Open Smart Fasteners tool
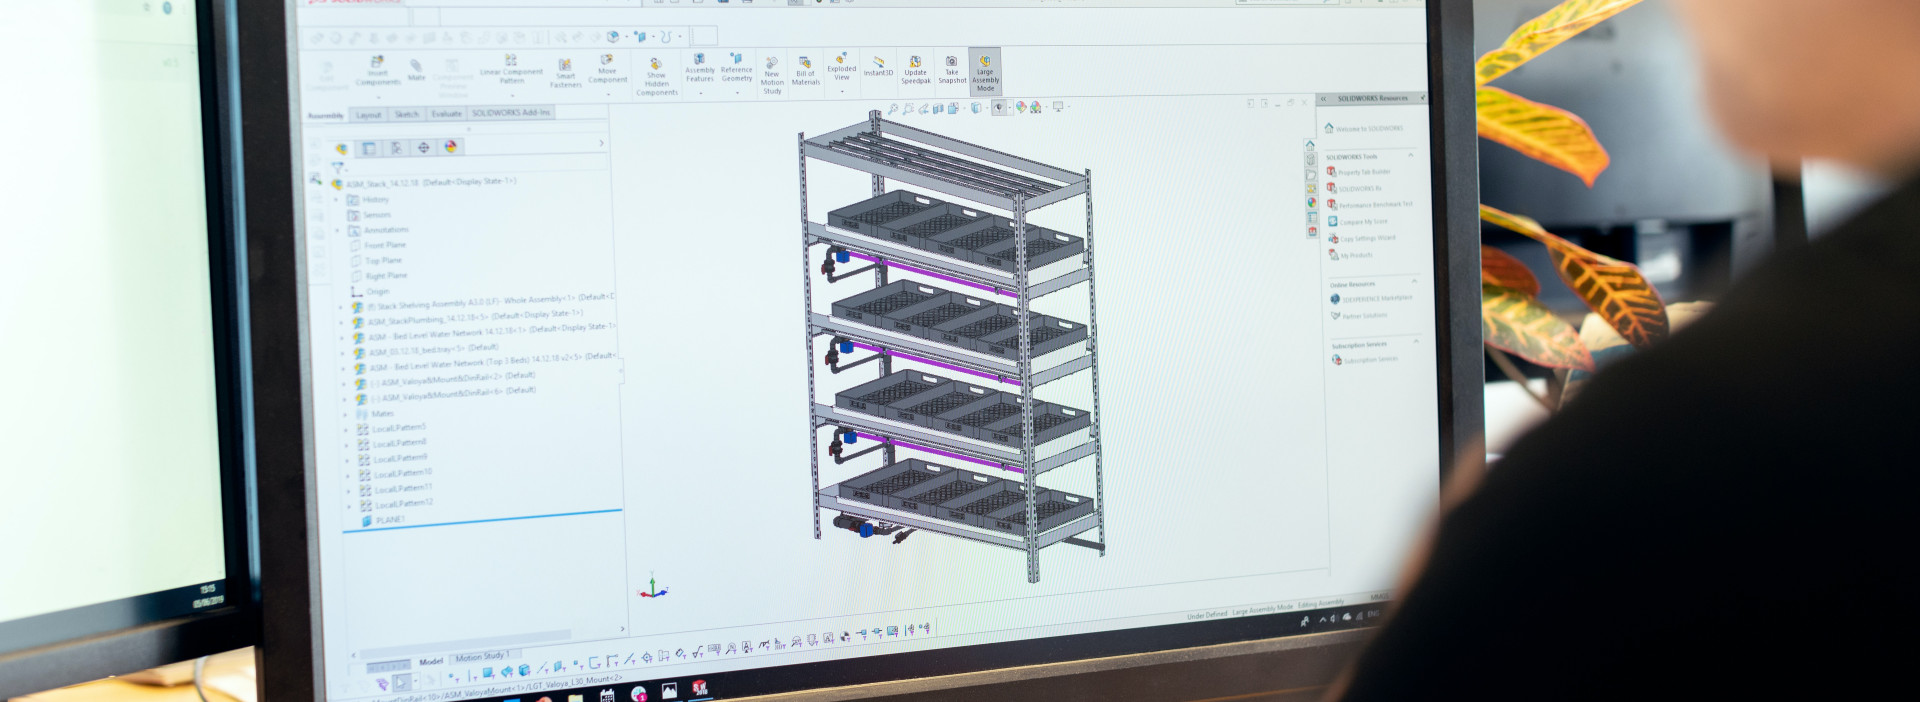The height and width of the screenshot is (702, 1920). click(565, 73)
